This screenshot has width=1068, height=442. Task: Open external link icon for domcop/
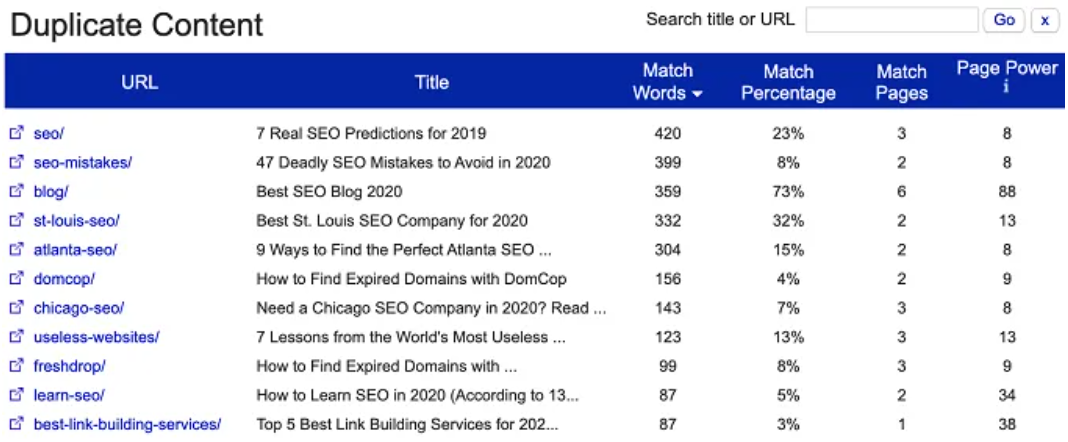[x=16, y=279]
